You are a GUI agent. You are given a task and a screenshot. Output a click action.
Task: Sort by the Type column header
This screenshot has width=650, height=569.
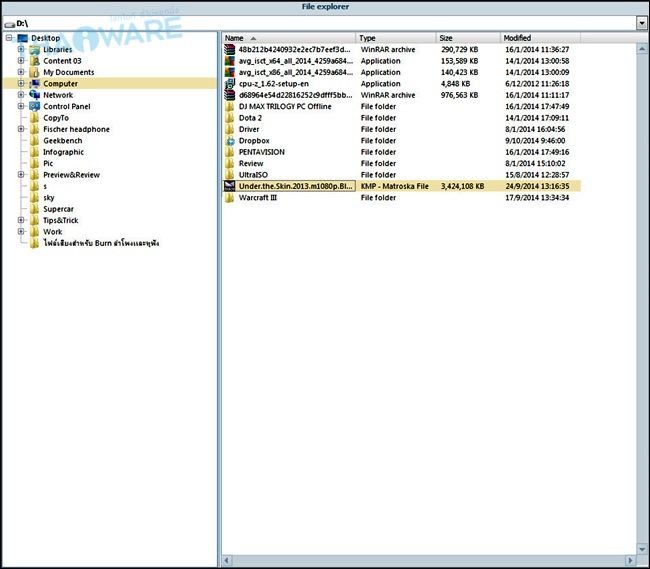[x=396, y=38]
